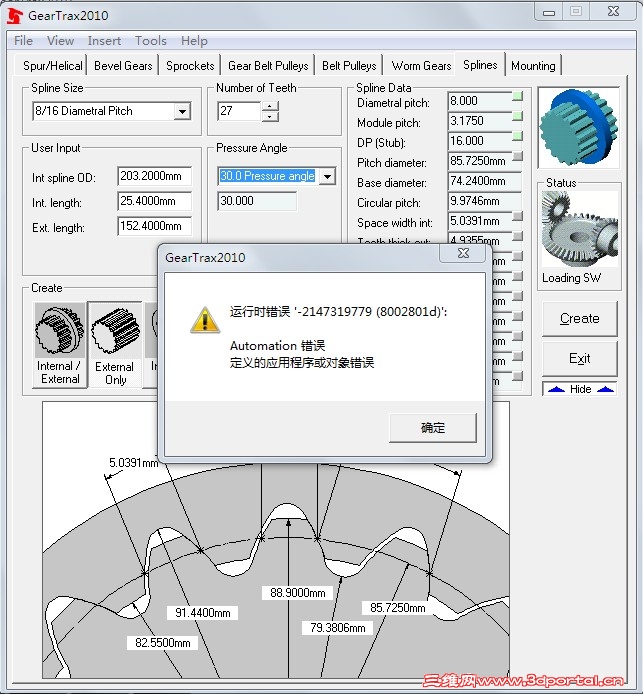The image size is (643, 694).
Task: Open the Tools menu
Action: [151, 41]
